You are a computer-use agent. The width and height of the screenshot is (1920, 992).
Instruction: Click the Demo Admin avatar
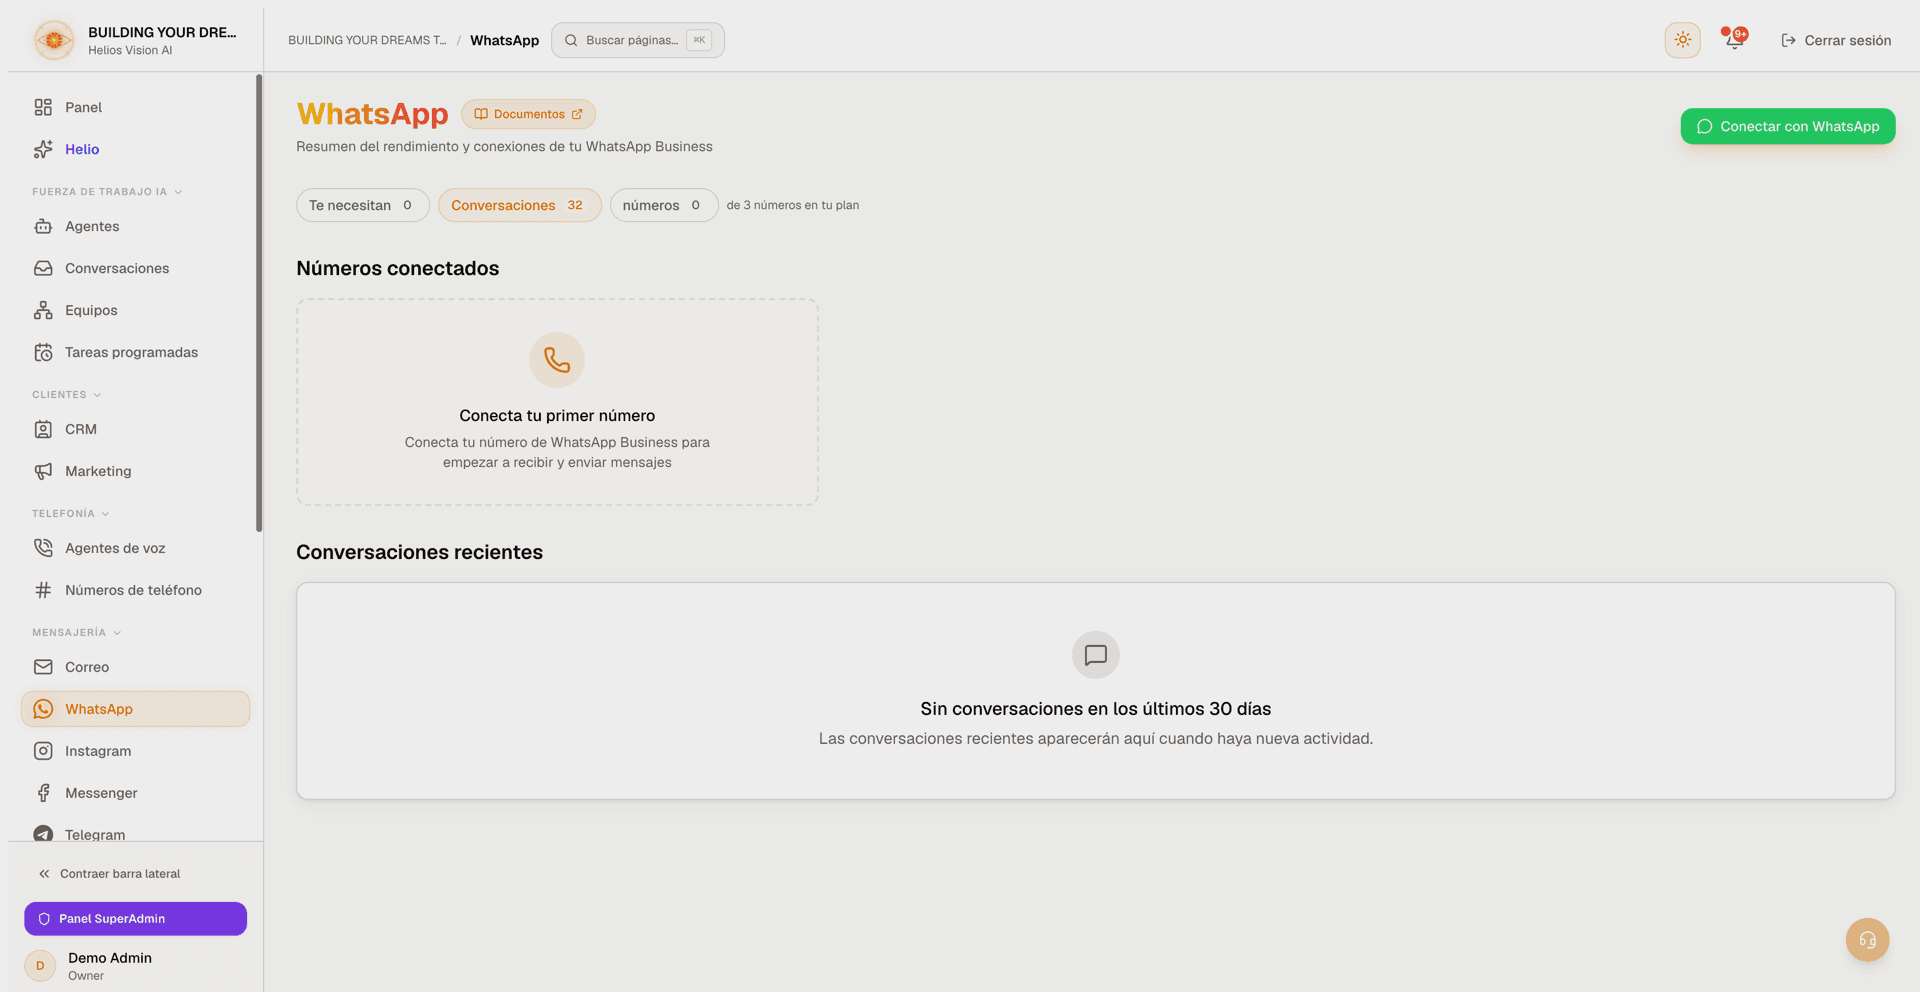tap(40, 965)
